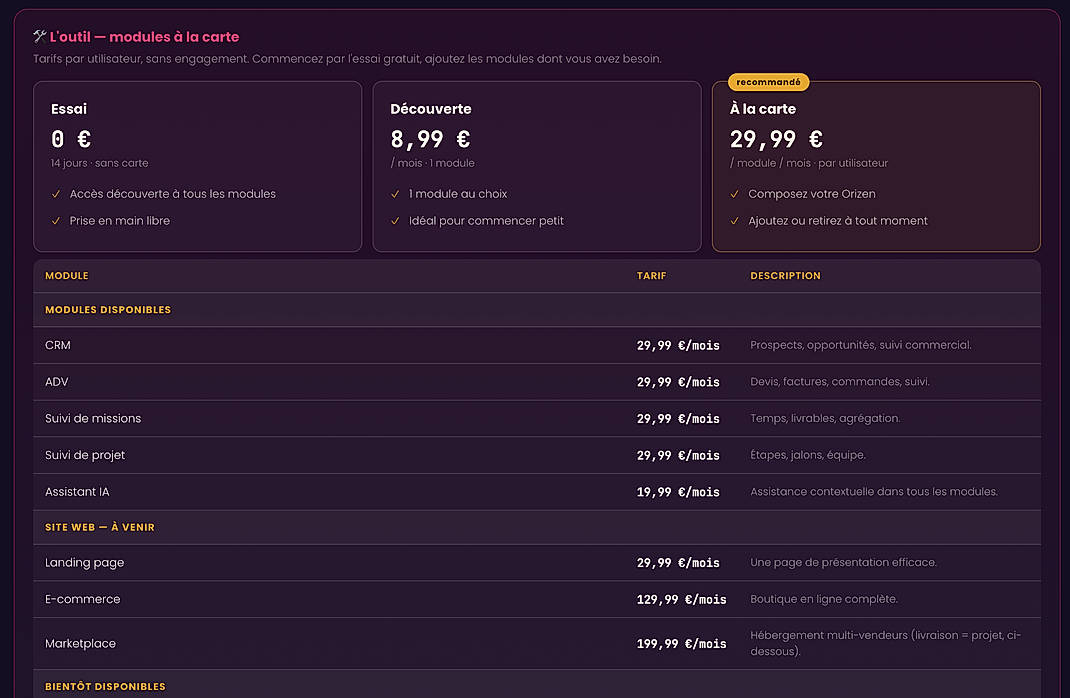The width and height of the screenshot is (1070, 698).
Task: Click the 'MODULES DISPONIBLES' section header
Action: coord(108,310)
